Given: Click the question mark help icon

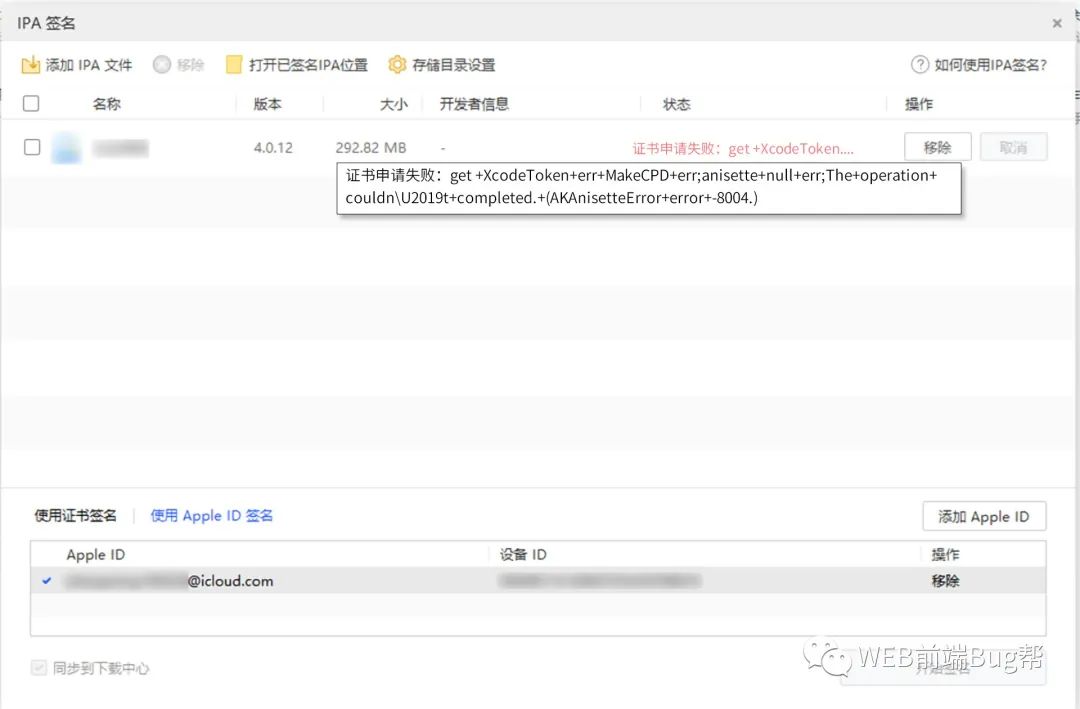Looking at the screenshot, I should coord(919,64).
